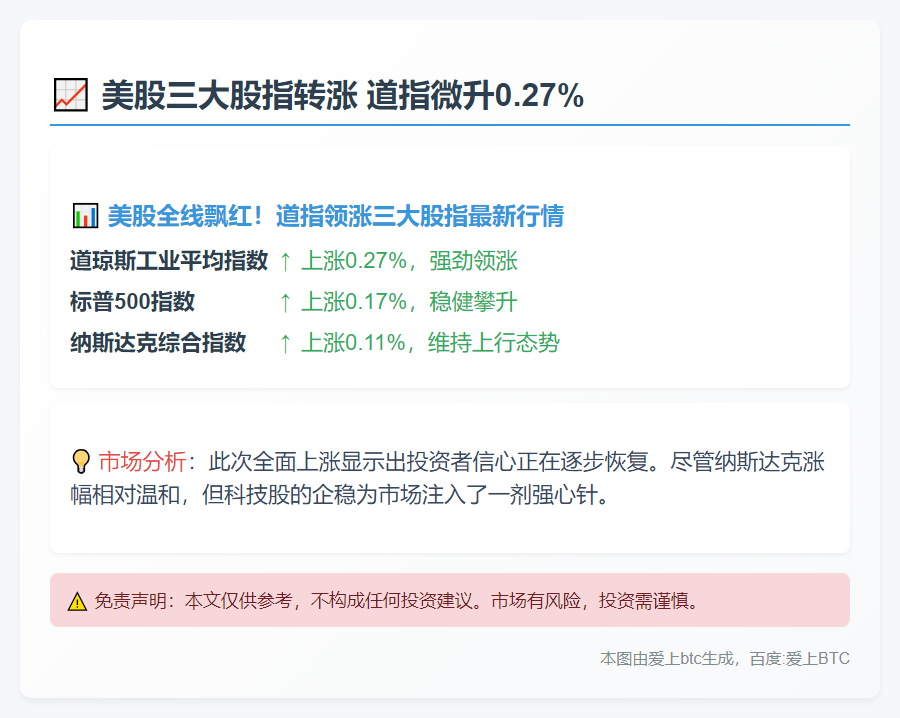
Task: Click the label 纳斯达克综合指数
Action: [158, 343]
